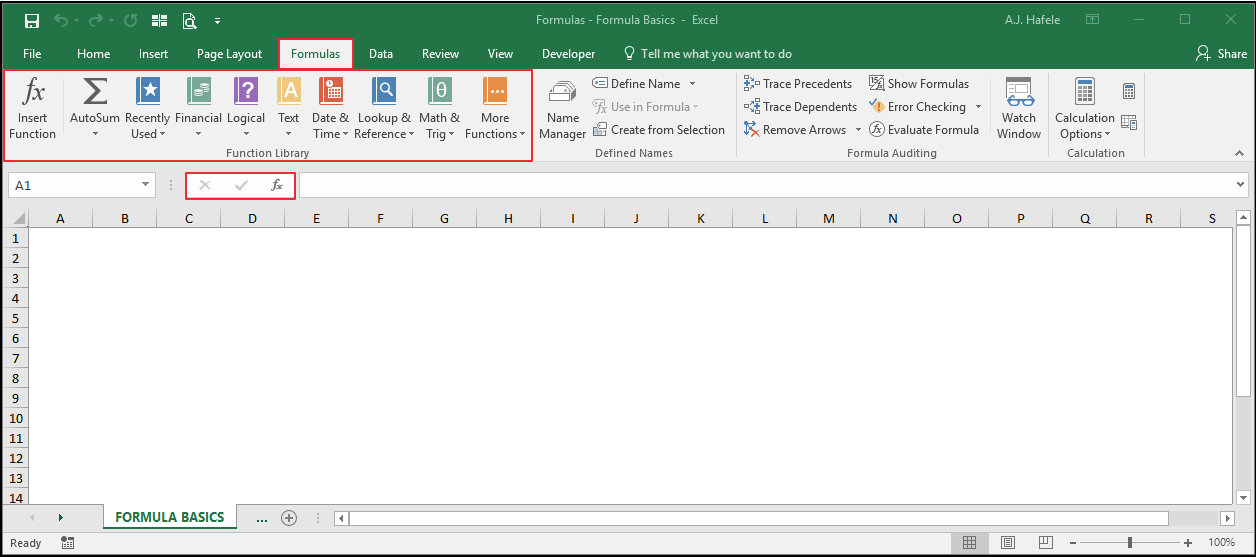Click the Save icon in title bar

[32, 20]
